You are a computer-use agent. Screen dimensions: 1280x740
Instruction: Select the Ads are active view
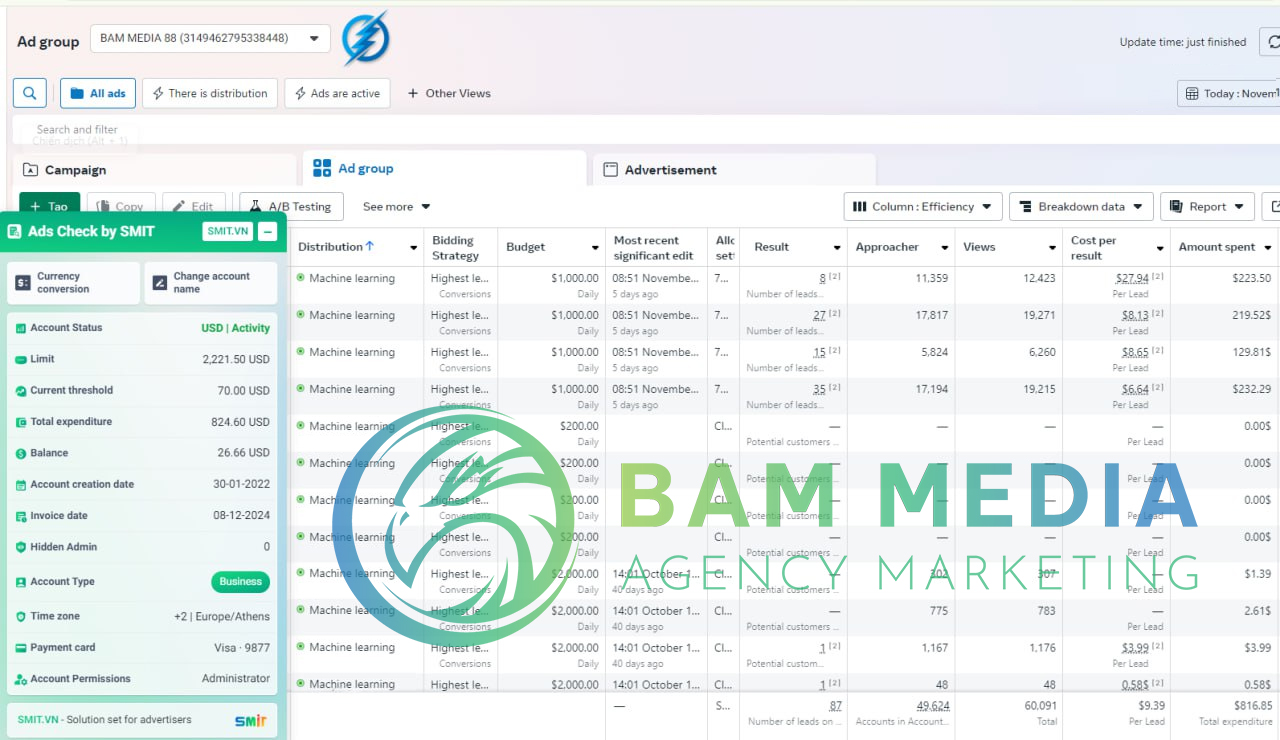click(x=337, y=93)
